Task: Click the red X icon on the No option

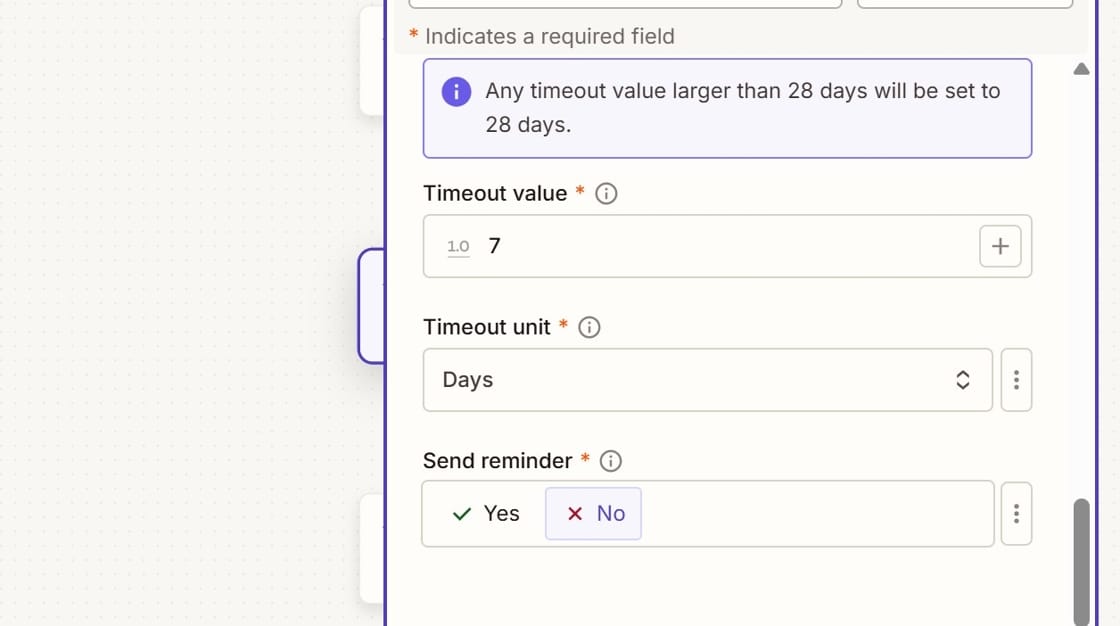Action: (573, 513)
